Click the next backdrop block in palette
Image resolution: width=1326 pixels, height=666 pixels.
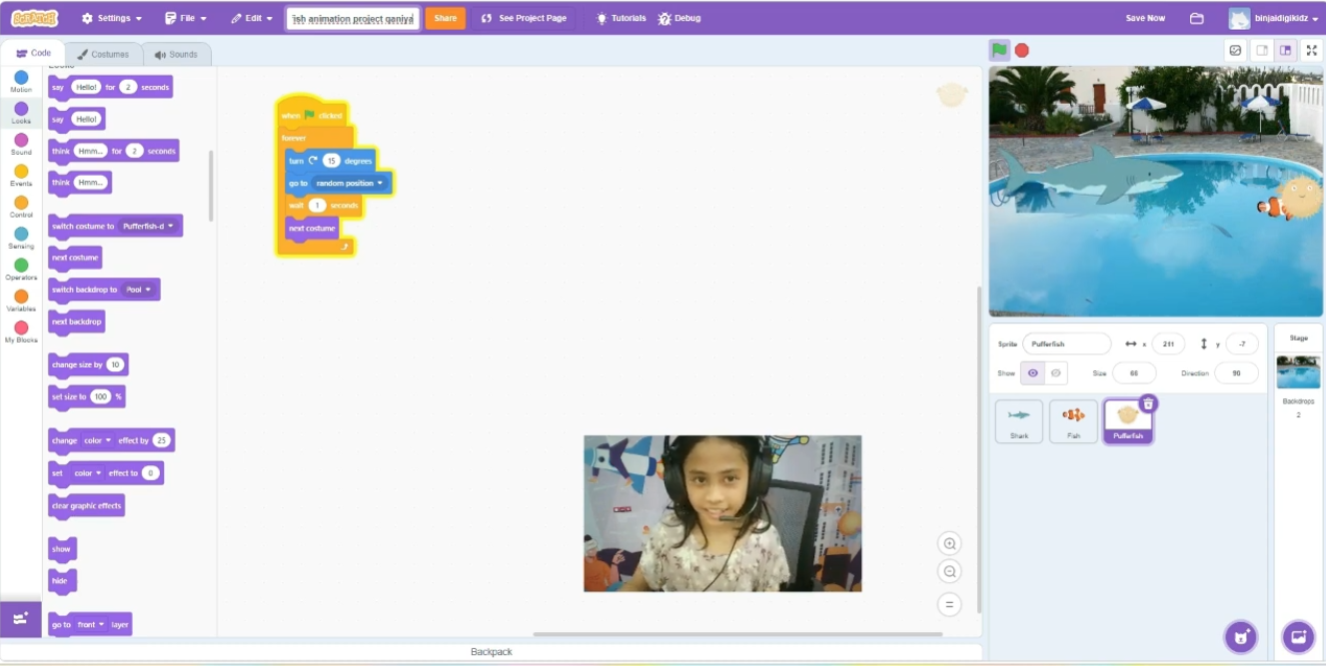coord(76,322)
